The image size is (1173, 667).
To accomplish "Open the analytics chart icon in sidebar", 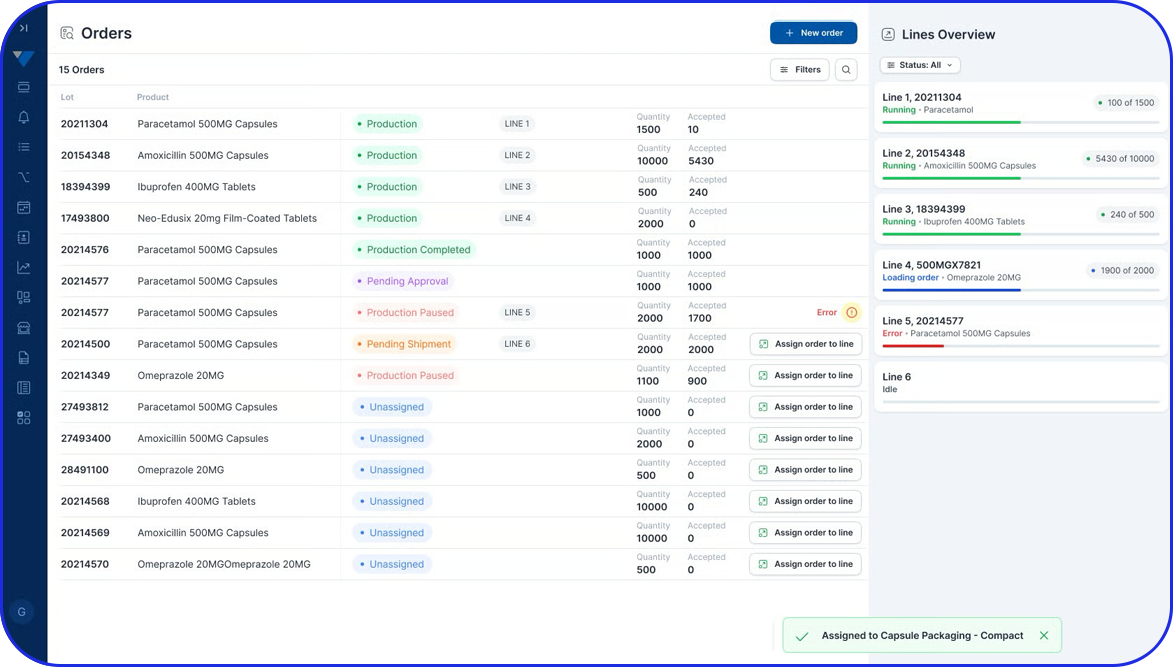I will pos(23,268).
